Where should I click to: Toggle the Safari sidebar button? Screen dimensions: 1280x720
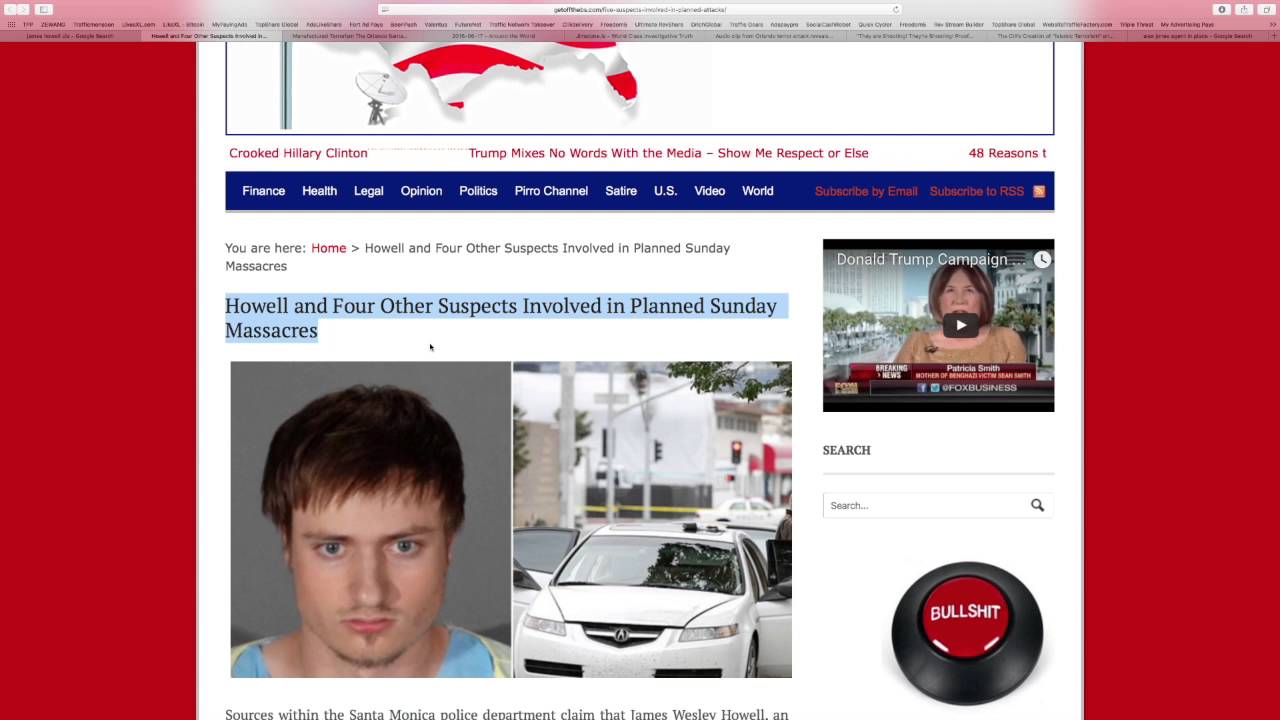click(x=44, y=10)
